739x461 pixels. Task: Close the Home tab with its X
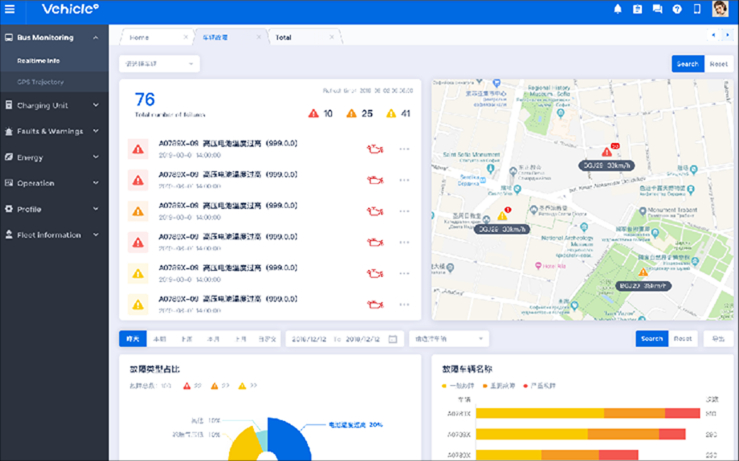pyautogui.click(x=185, y=37)
